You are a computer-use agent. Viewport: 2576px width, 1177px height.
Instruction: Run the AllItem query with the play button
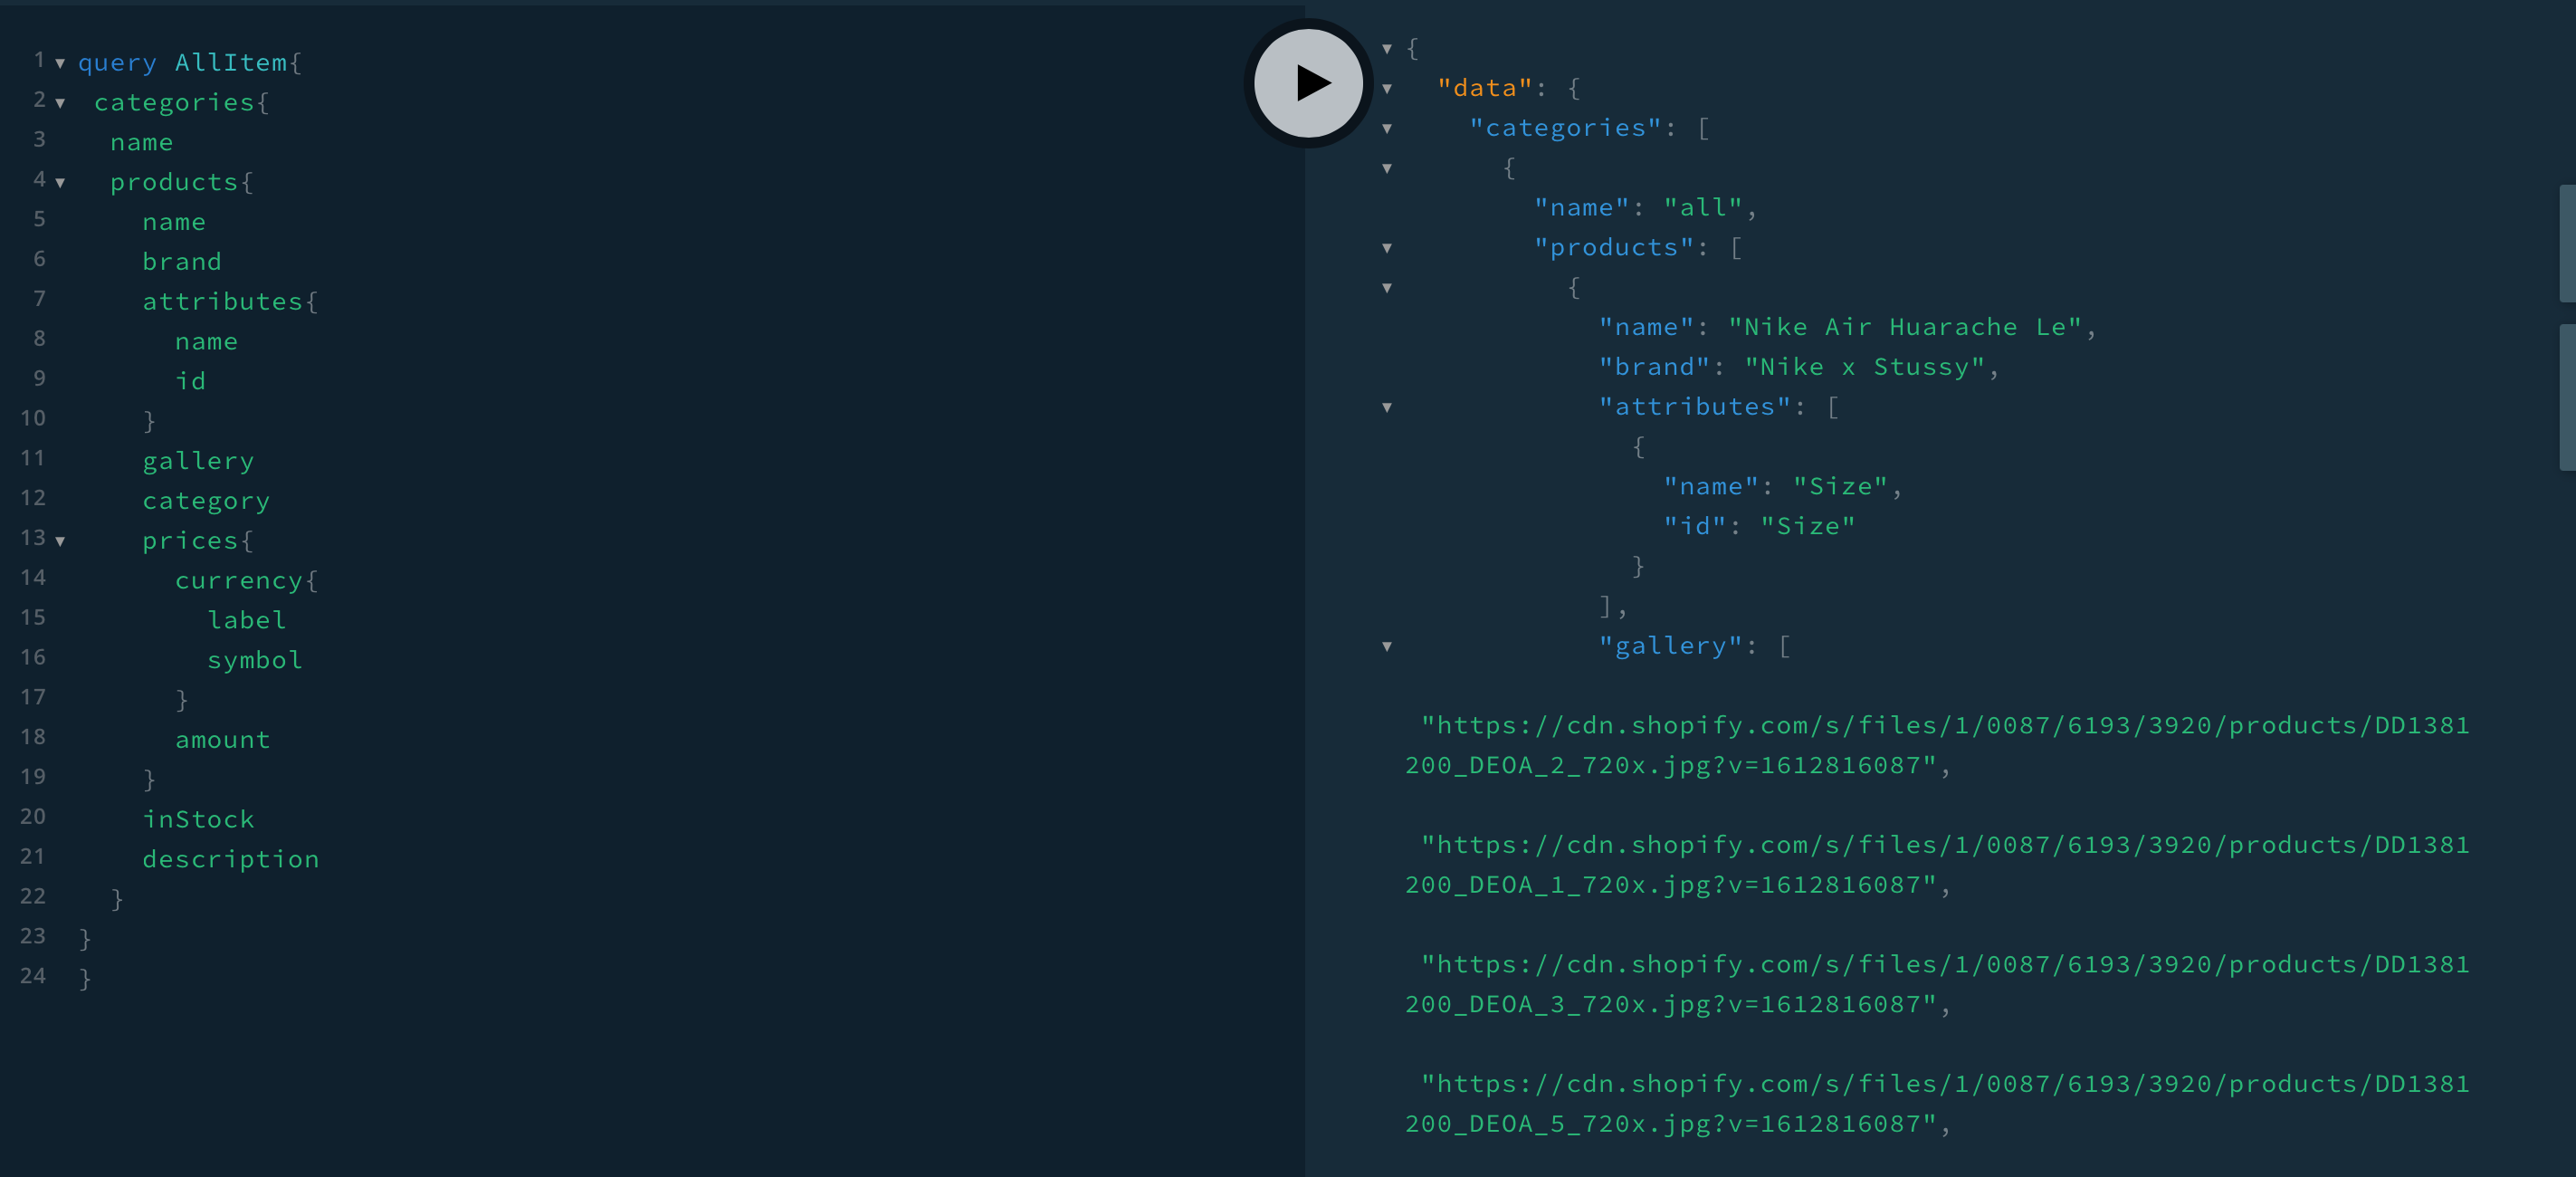pos(1308,83)
